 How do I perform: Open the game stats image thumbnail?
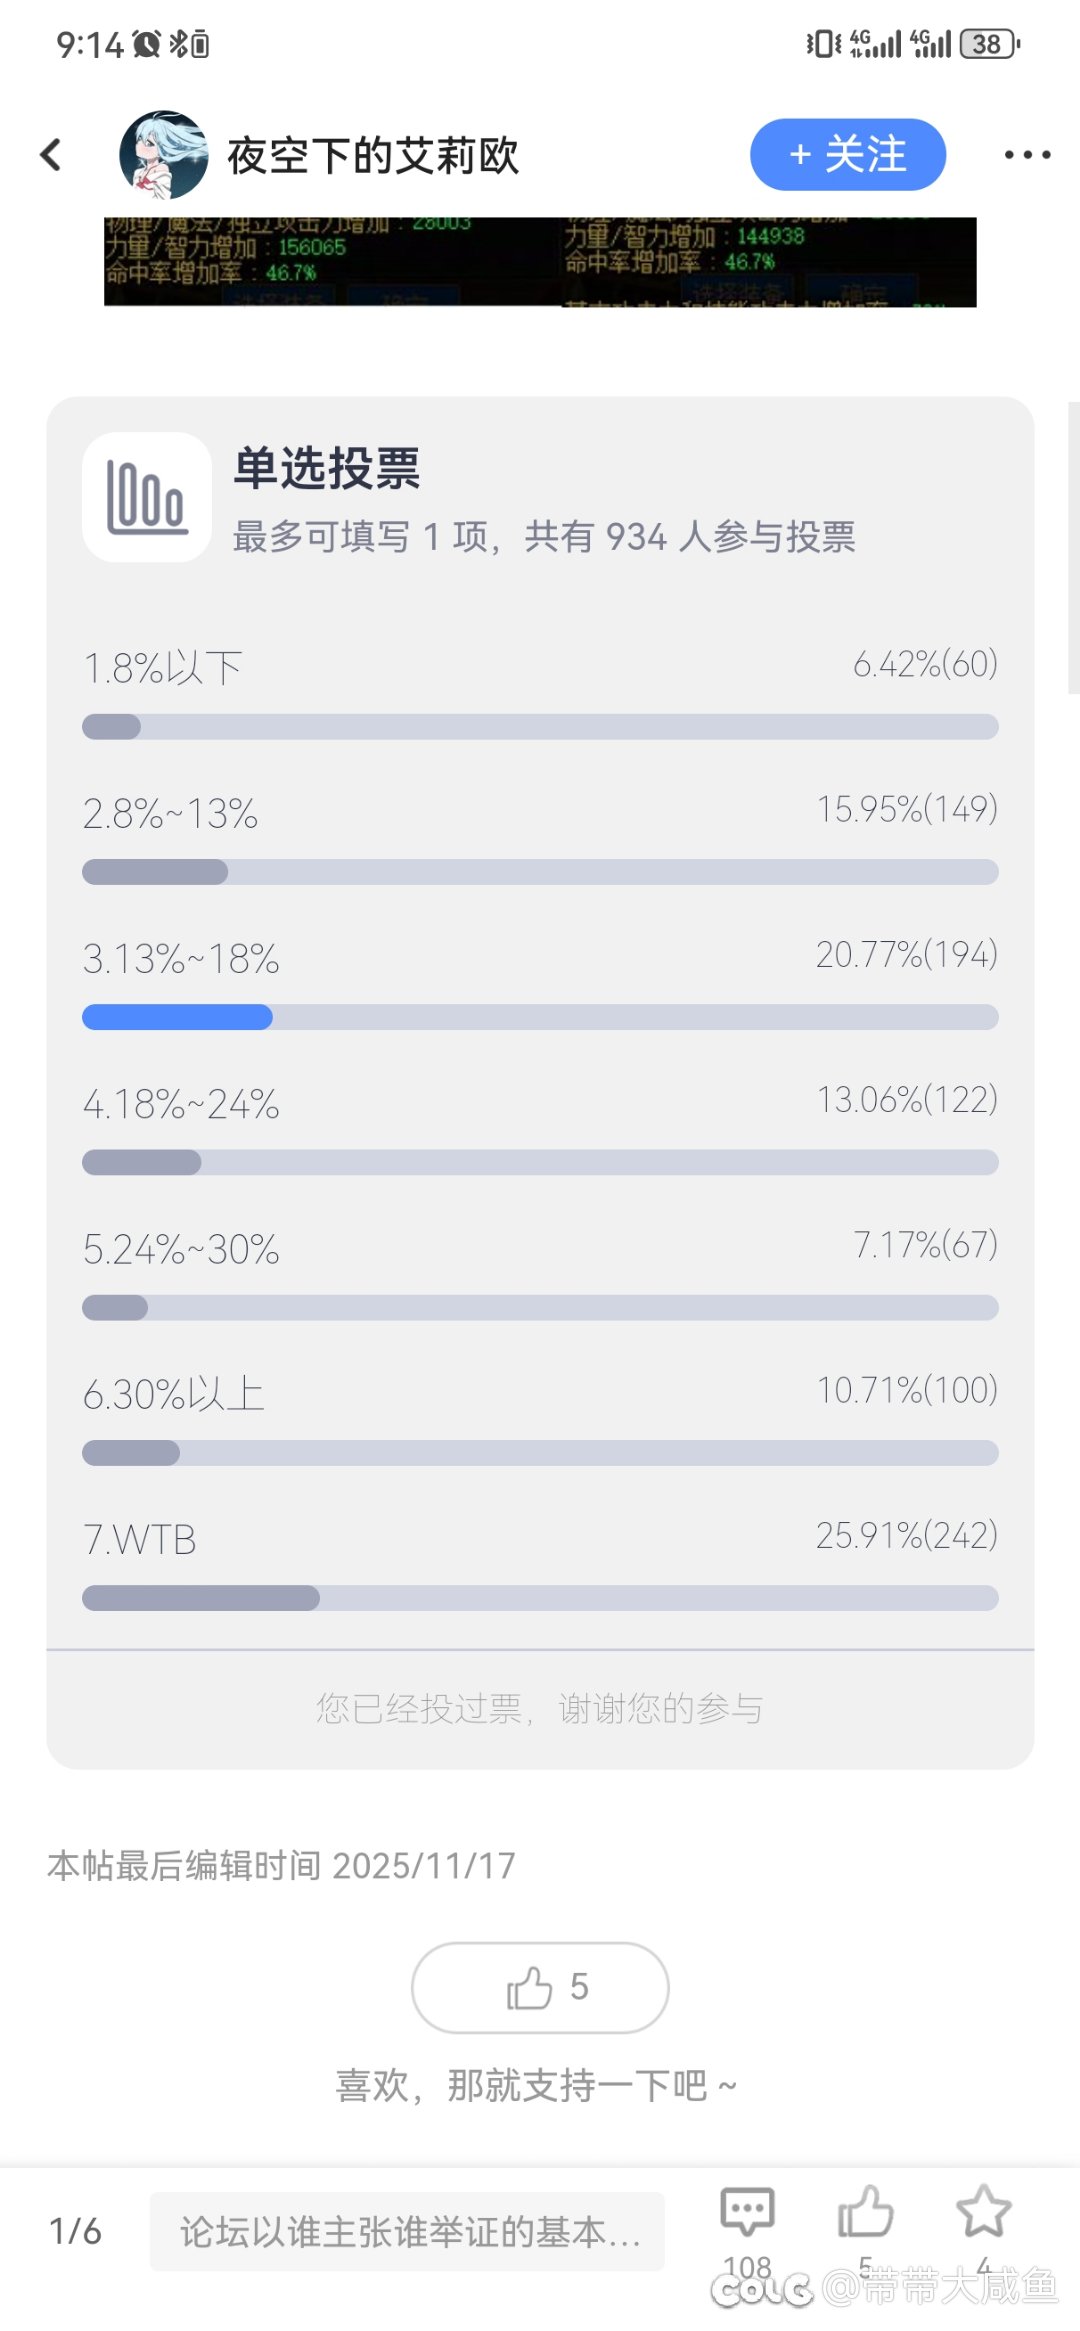[x=540, y=262]
